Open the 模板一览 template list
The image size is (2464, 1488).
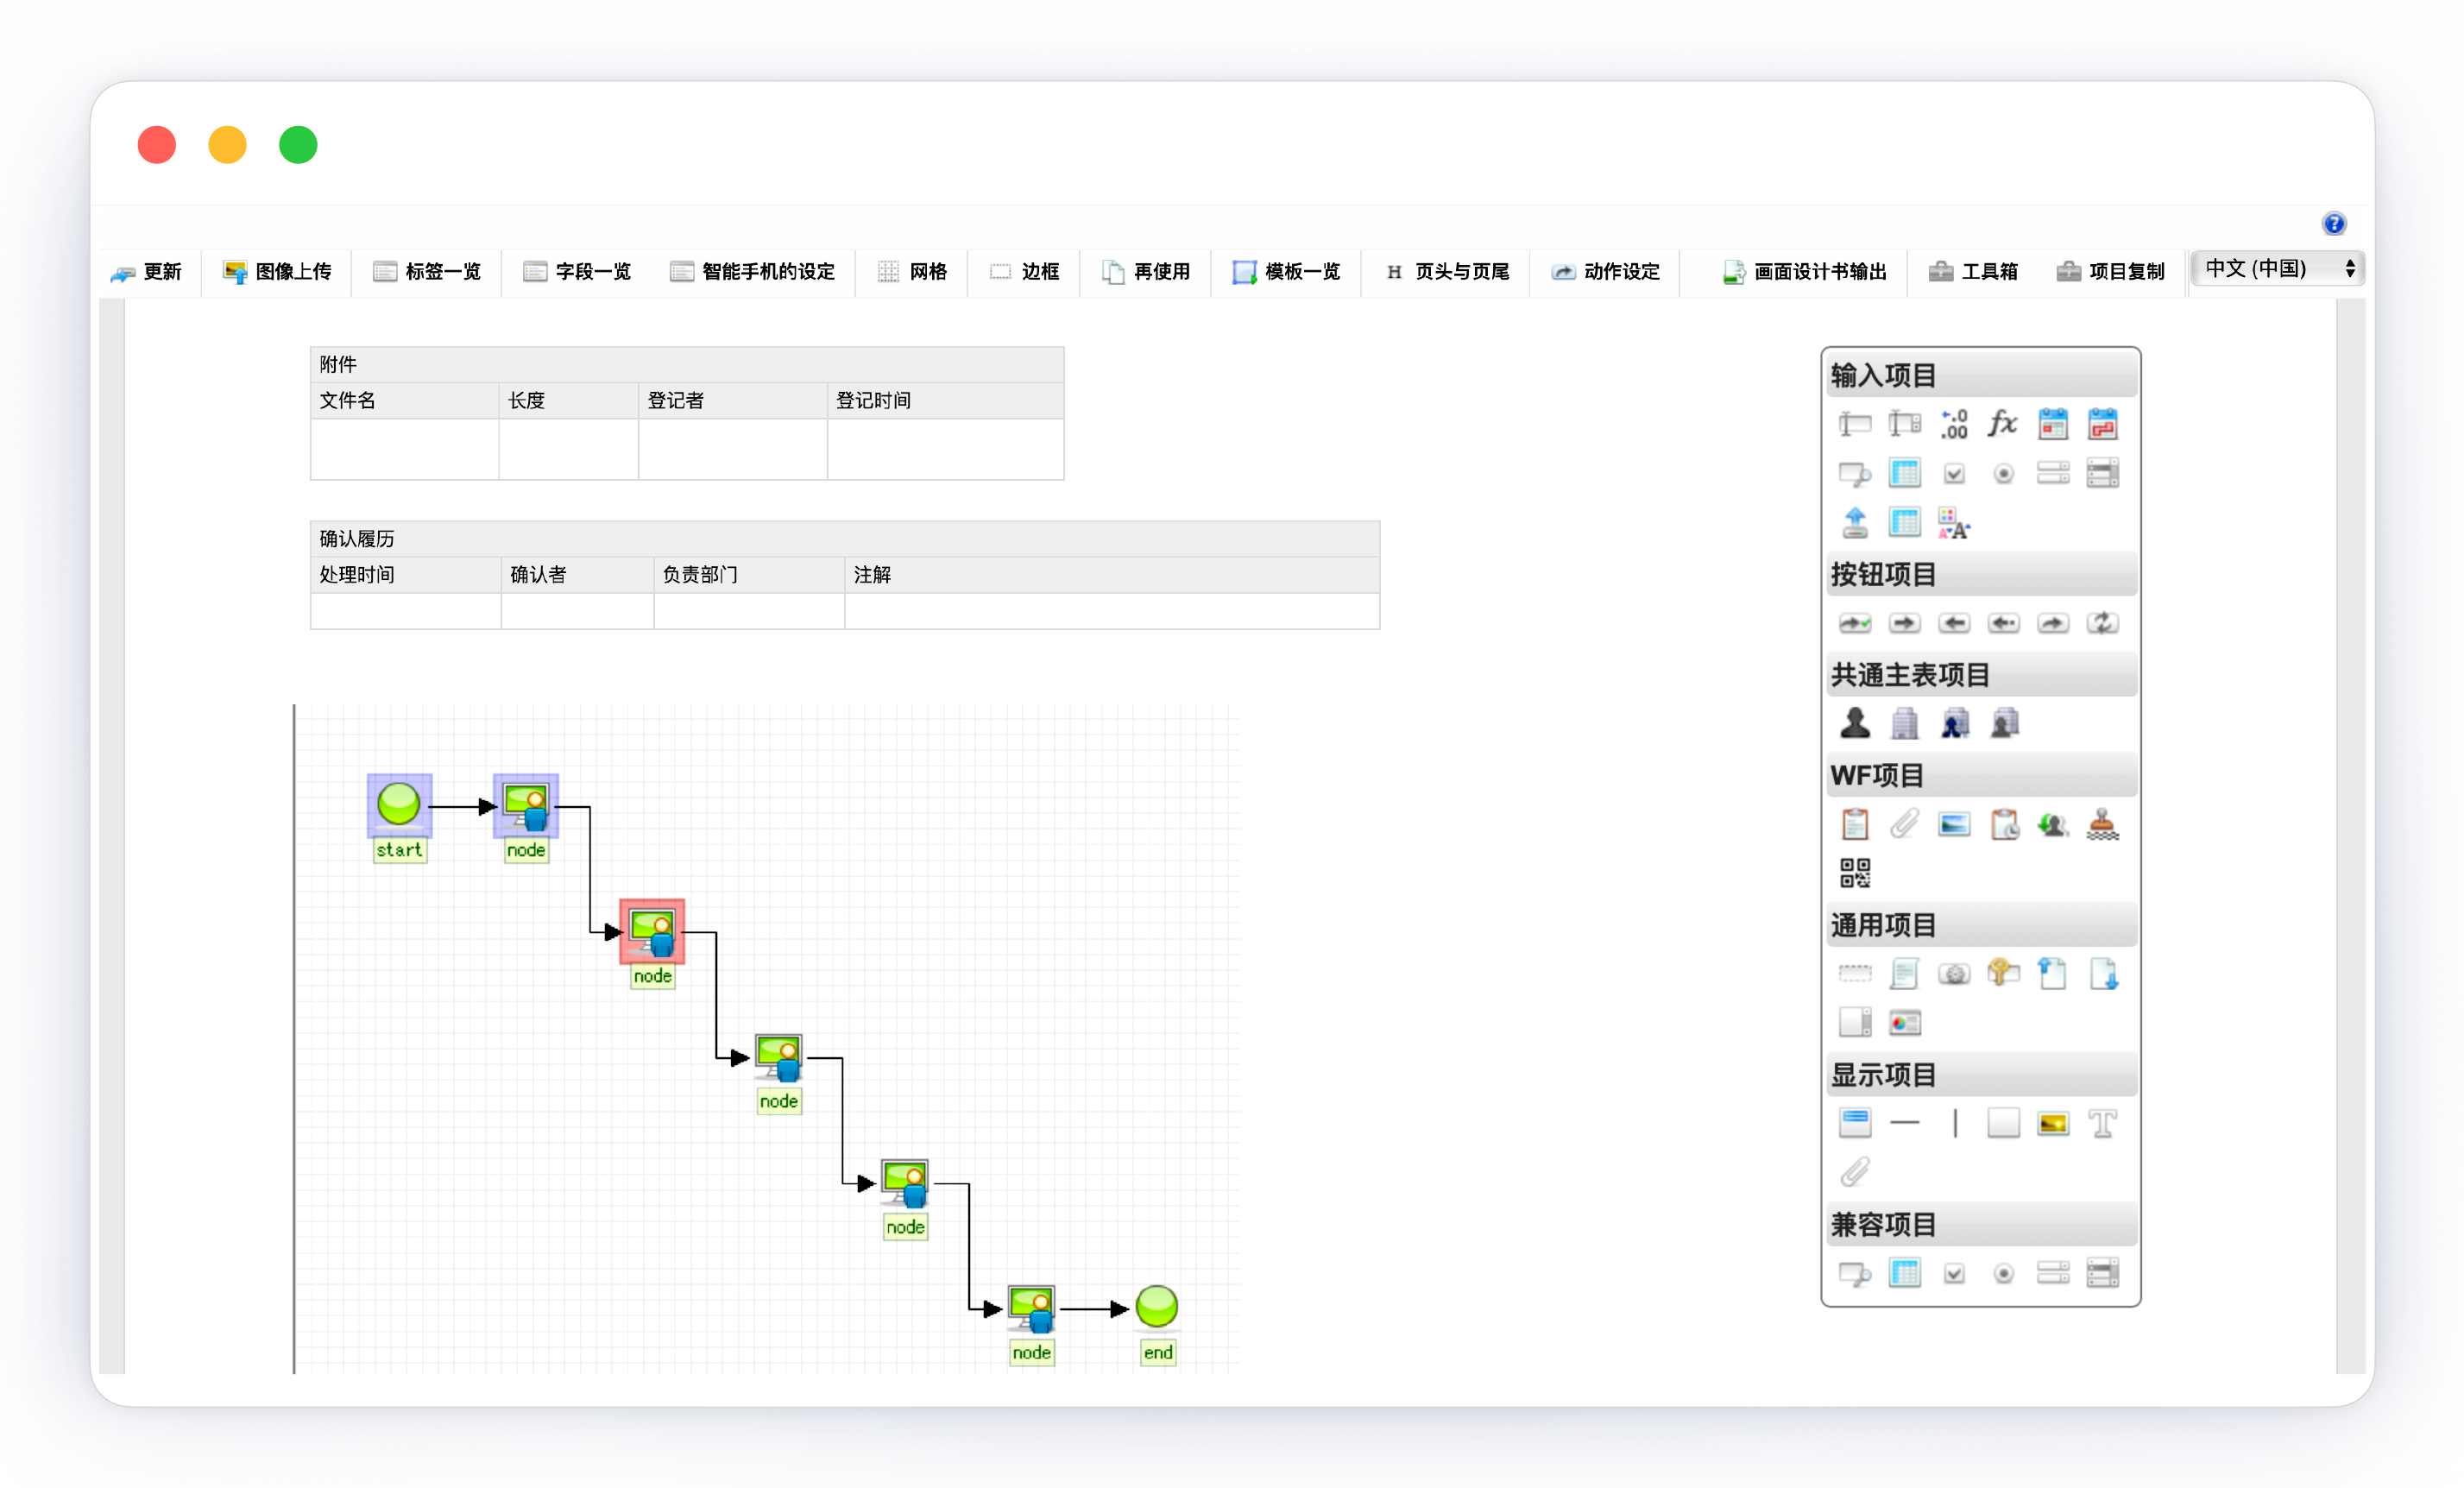tap(1286, 272)
